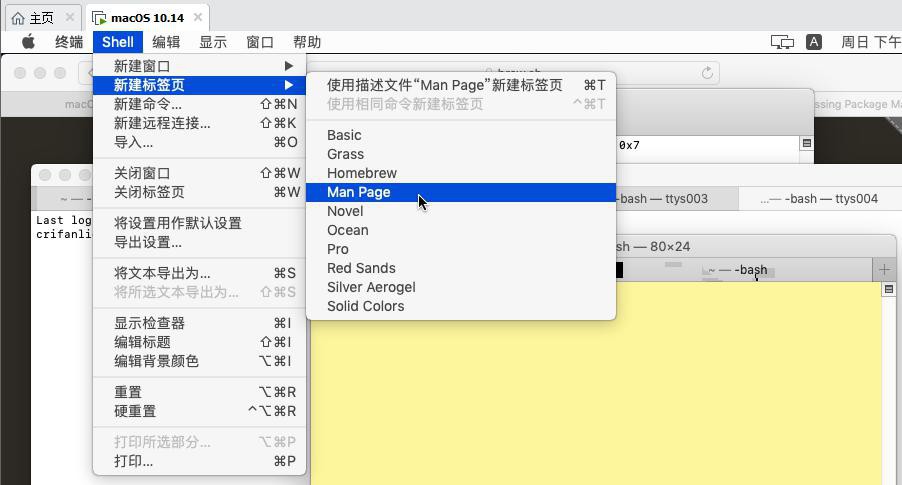Choose 硬重置 from Shell menu
The height and width of the screenshot is (485, 902).
200,411
